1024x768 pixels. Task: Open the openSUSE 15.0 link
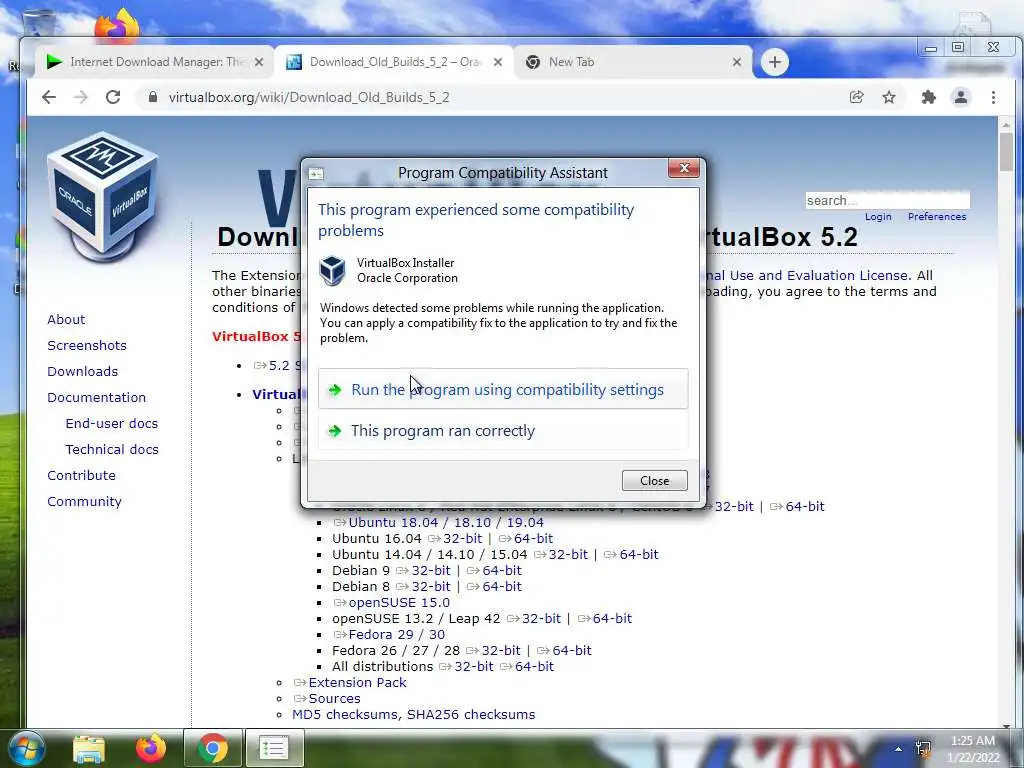[399, 603]
